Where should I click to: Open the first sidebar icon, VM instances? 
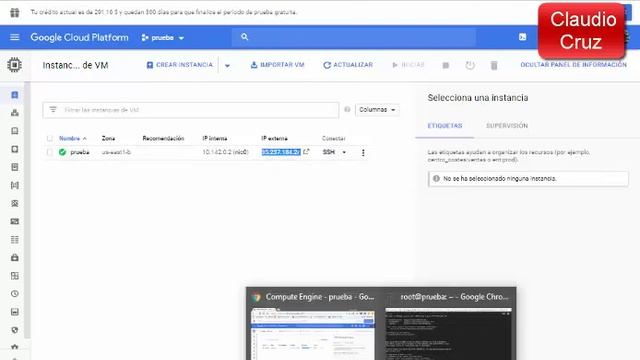tap(15, 95)
